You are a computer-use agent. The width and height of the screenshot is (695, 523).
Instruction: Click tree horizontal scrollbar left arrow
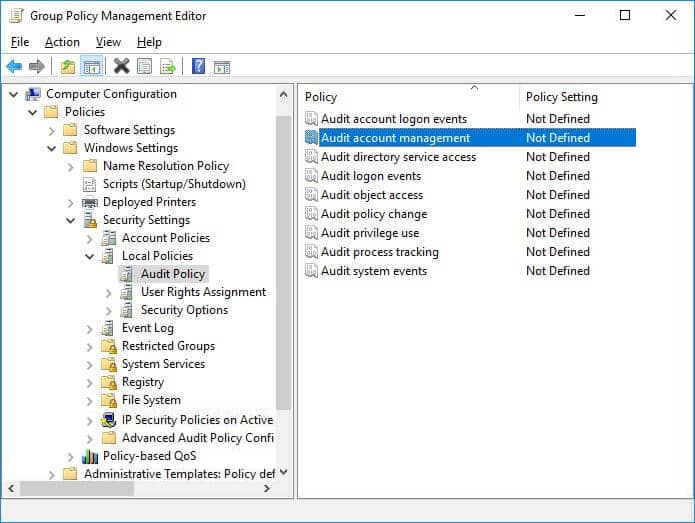[12, 488]
